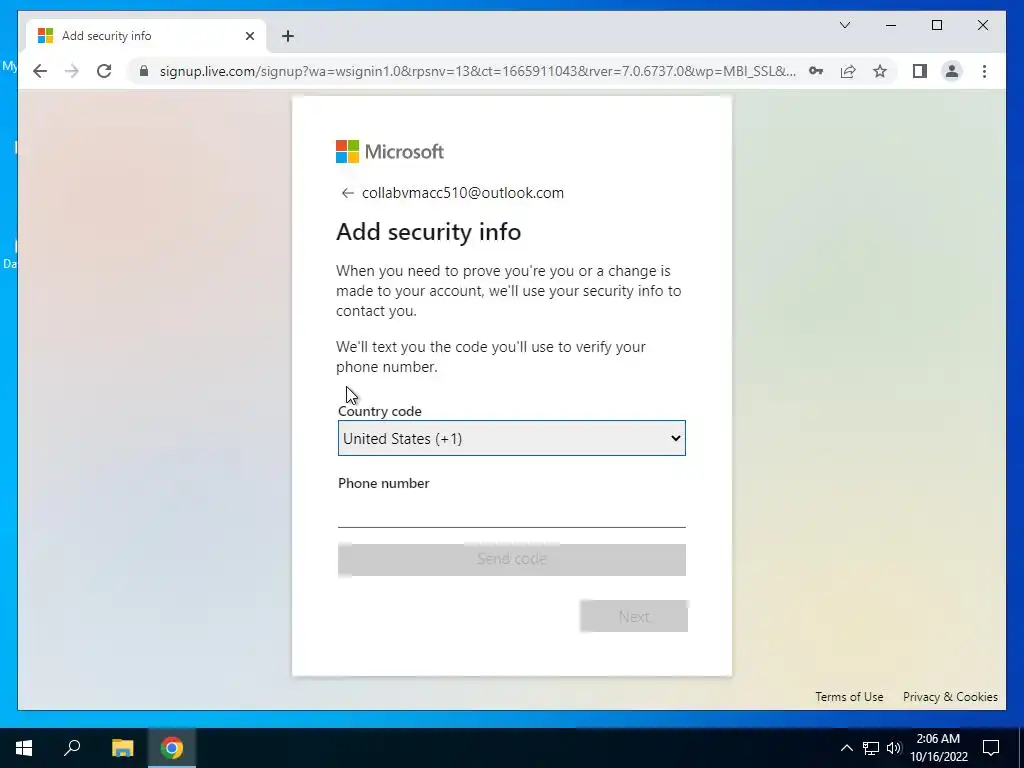Go back via arrow beside email address

click(x=347, y=193)
